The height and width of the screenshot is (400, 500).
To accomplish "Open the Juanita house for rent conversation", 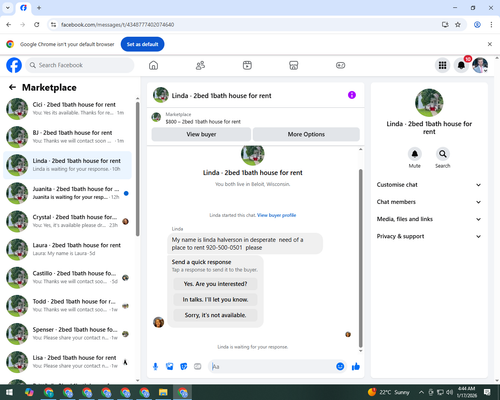I will [x=67, y=193].
